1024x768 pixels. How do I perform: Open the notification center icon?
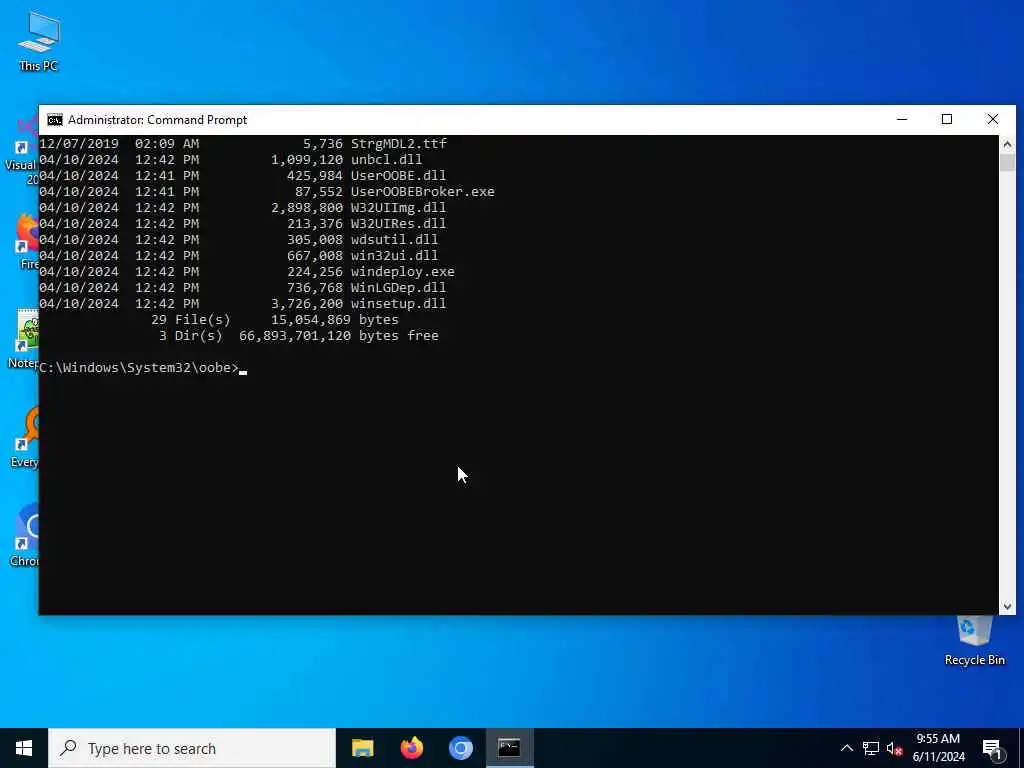pos(992,749)
